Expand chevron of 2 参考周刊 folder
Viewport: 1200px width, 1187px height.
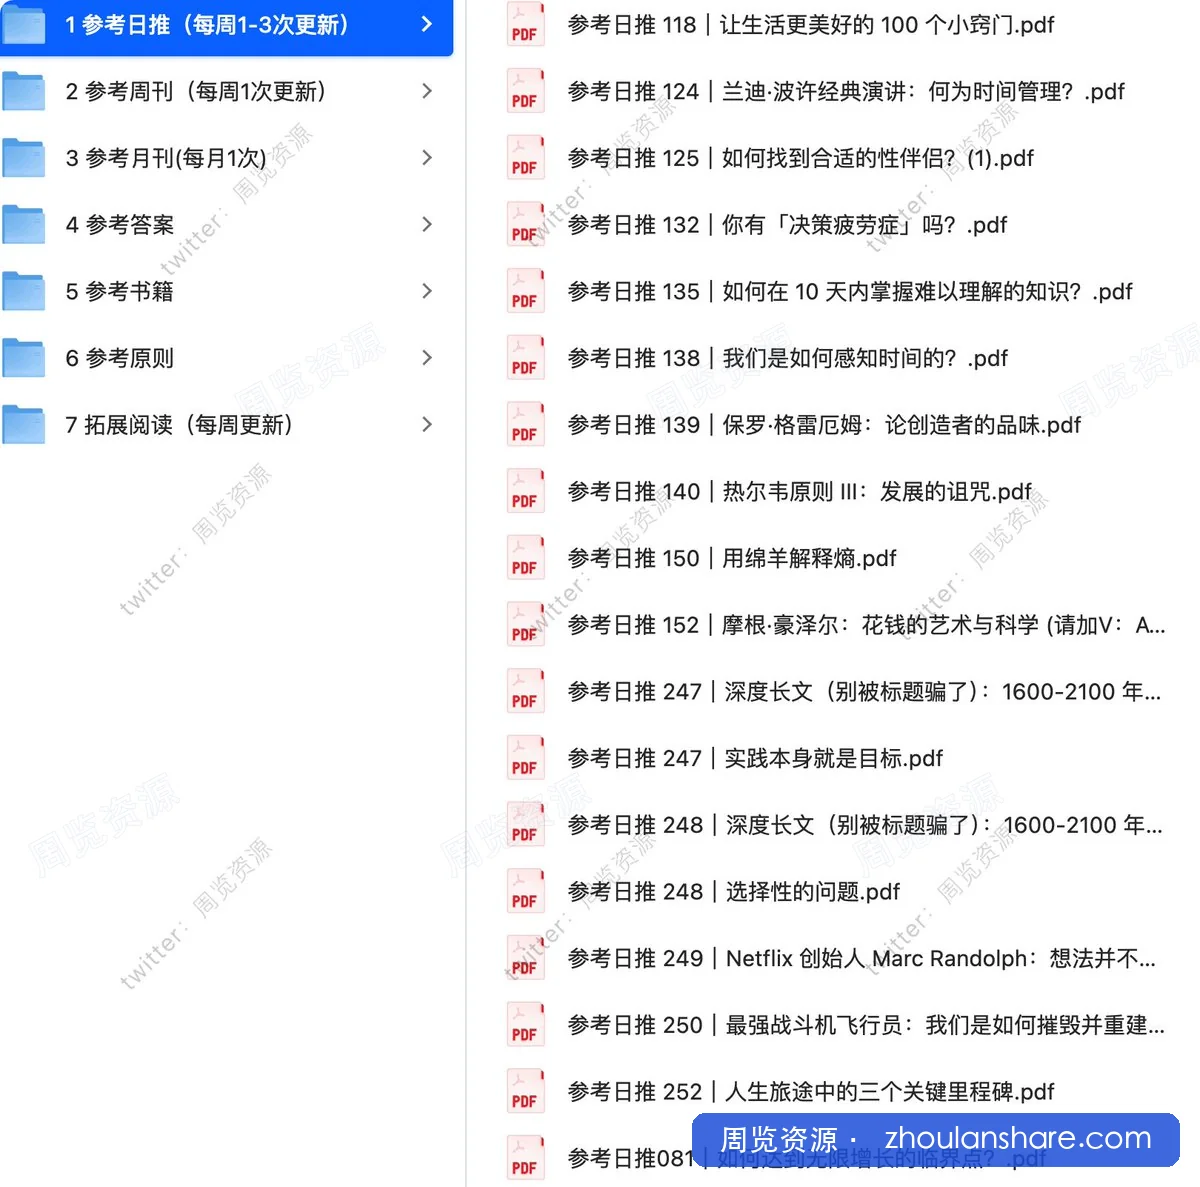[x=427, y=91]
